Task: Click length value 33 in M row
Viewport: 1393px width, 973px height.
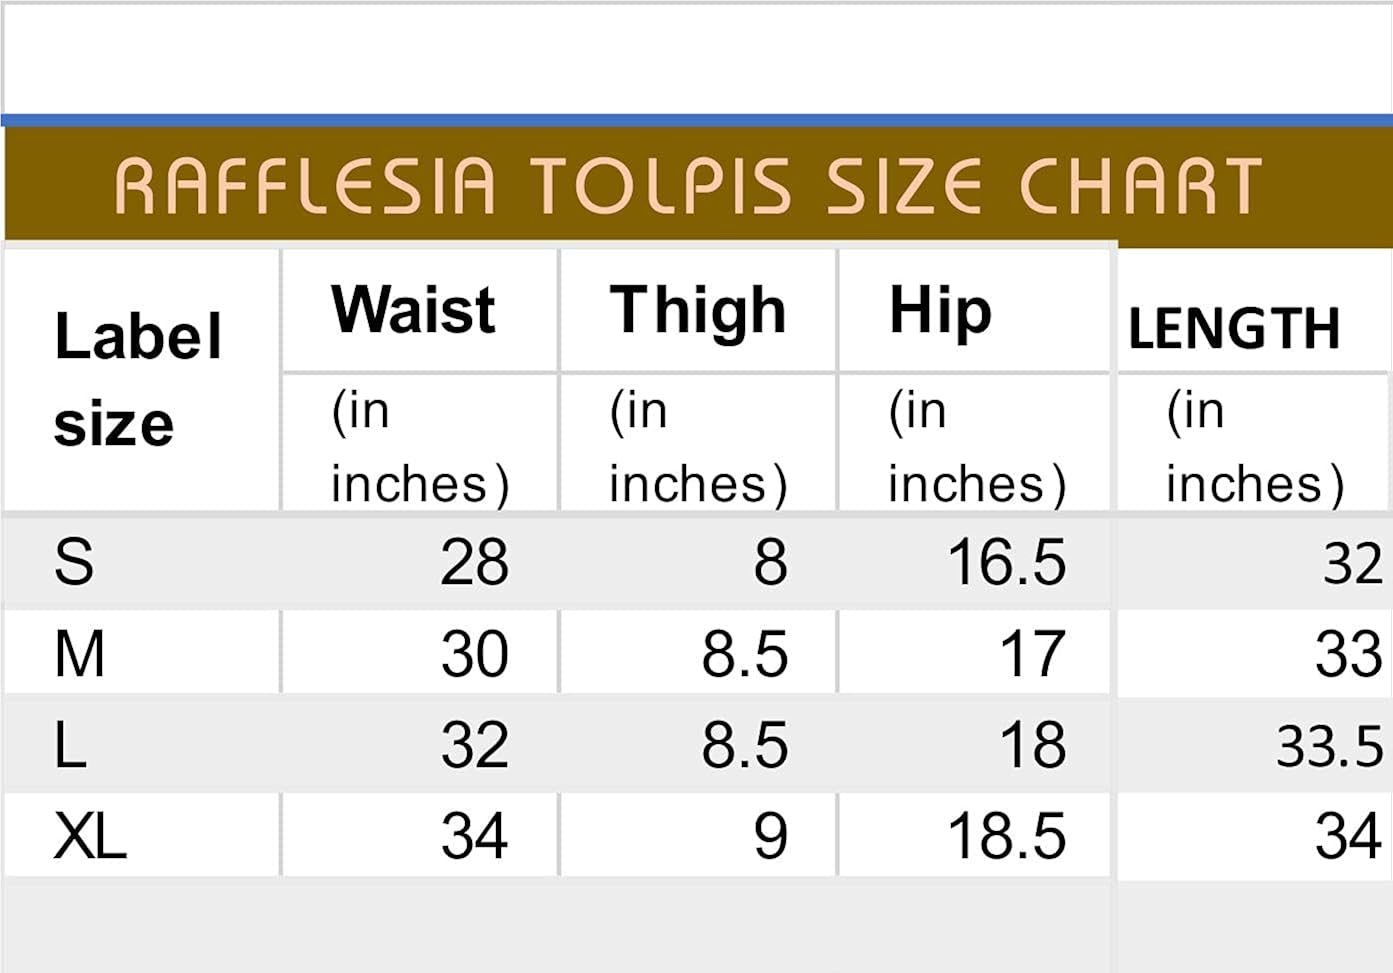Action: click(1348, 655)
